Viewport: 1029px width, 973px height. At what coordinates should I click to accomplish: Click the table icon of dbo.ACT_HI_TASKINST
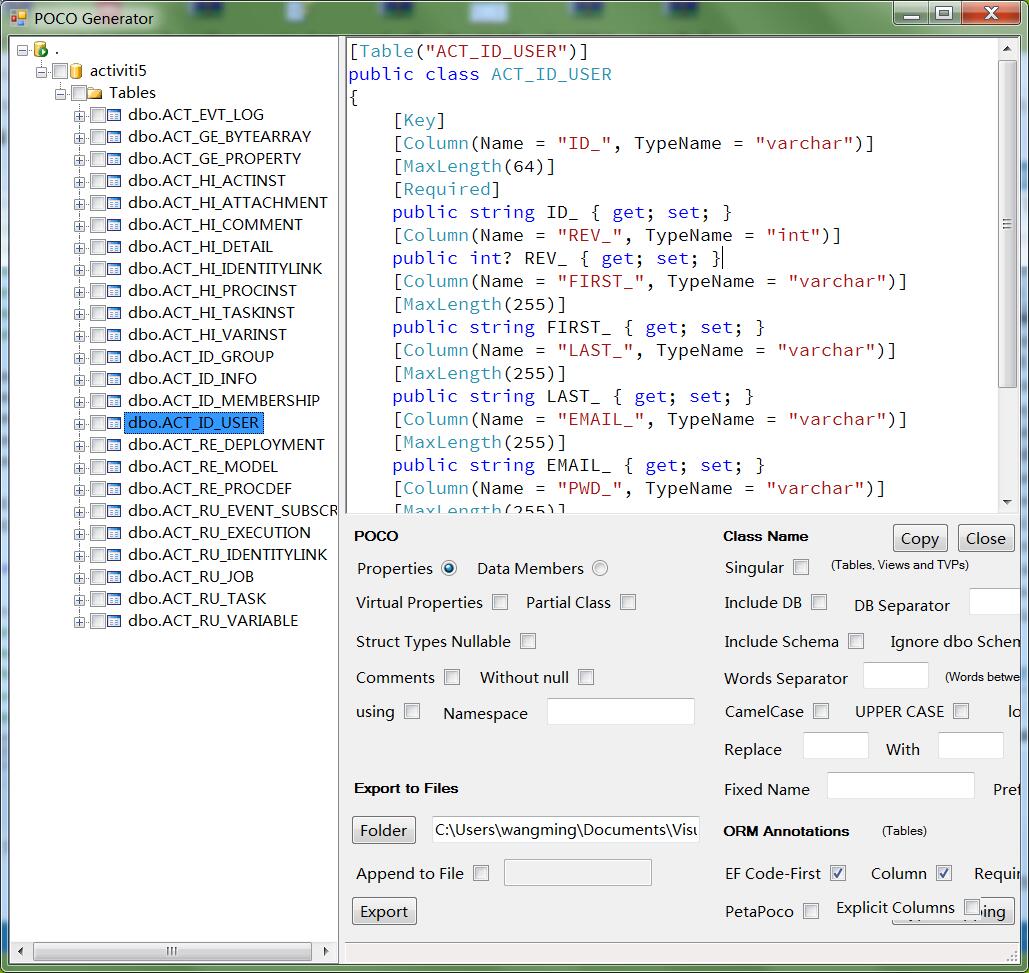(x=114, y=313)
